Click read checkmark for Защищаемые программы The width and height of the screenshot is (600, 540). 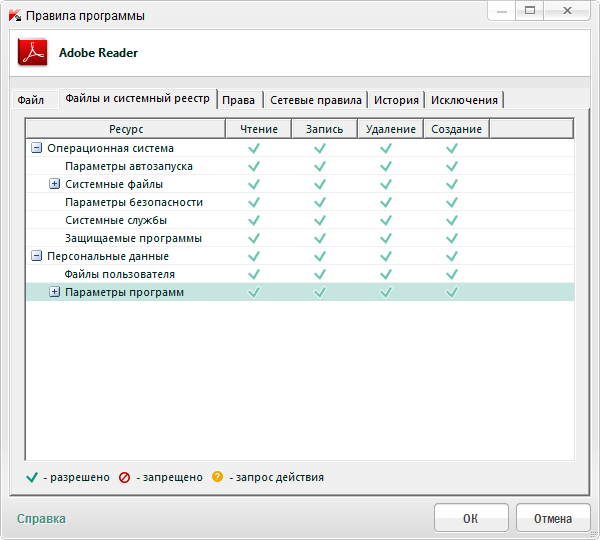coord(254,238)
